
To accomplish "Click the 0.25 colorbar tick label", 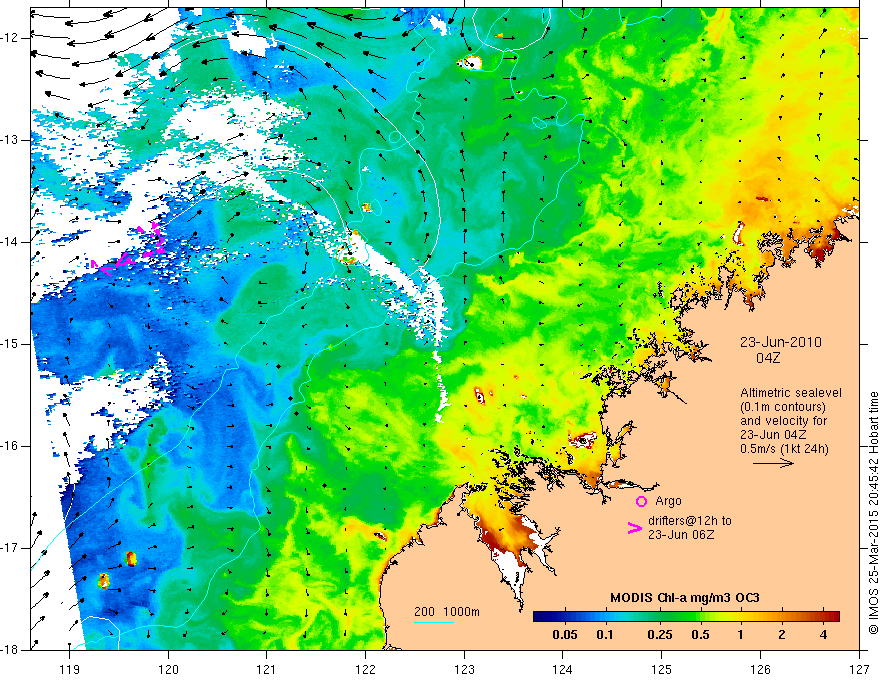I will [x=657, y=635].
